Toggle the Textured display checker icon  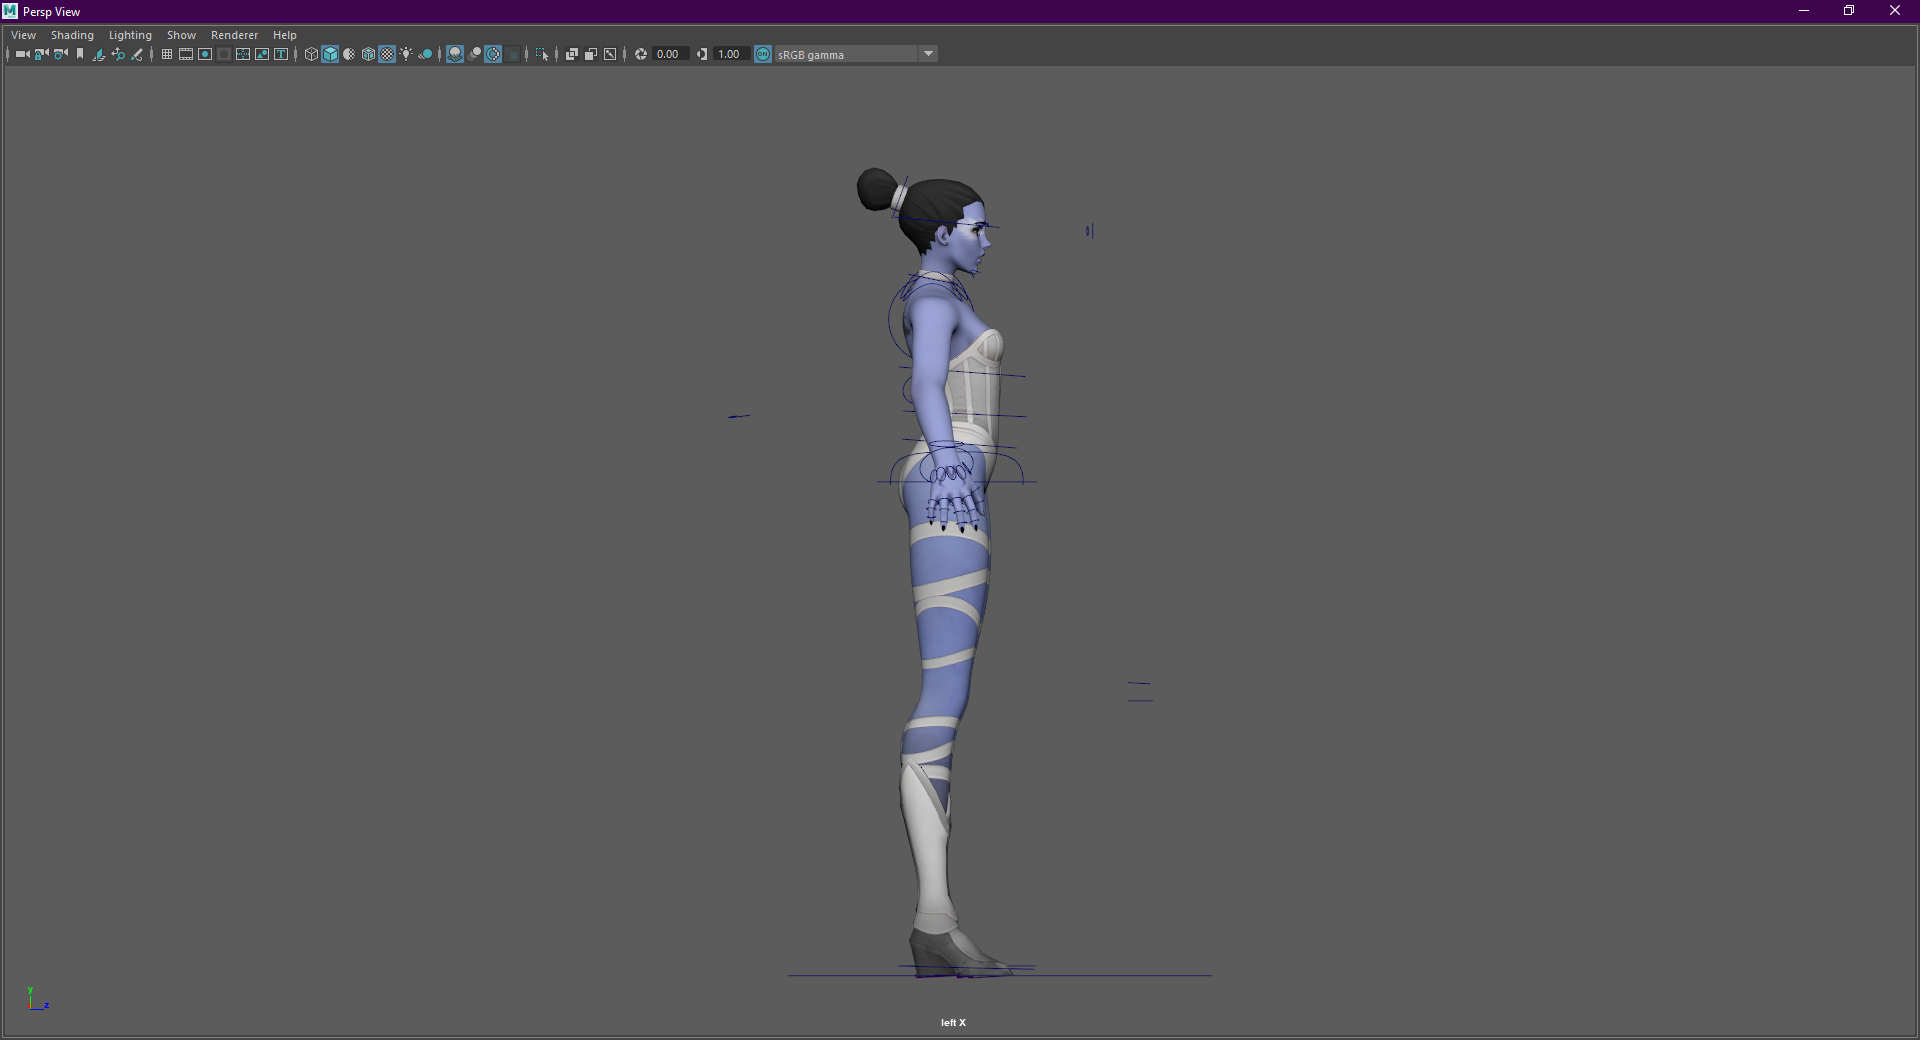[x=387, y=54]
